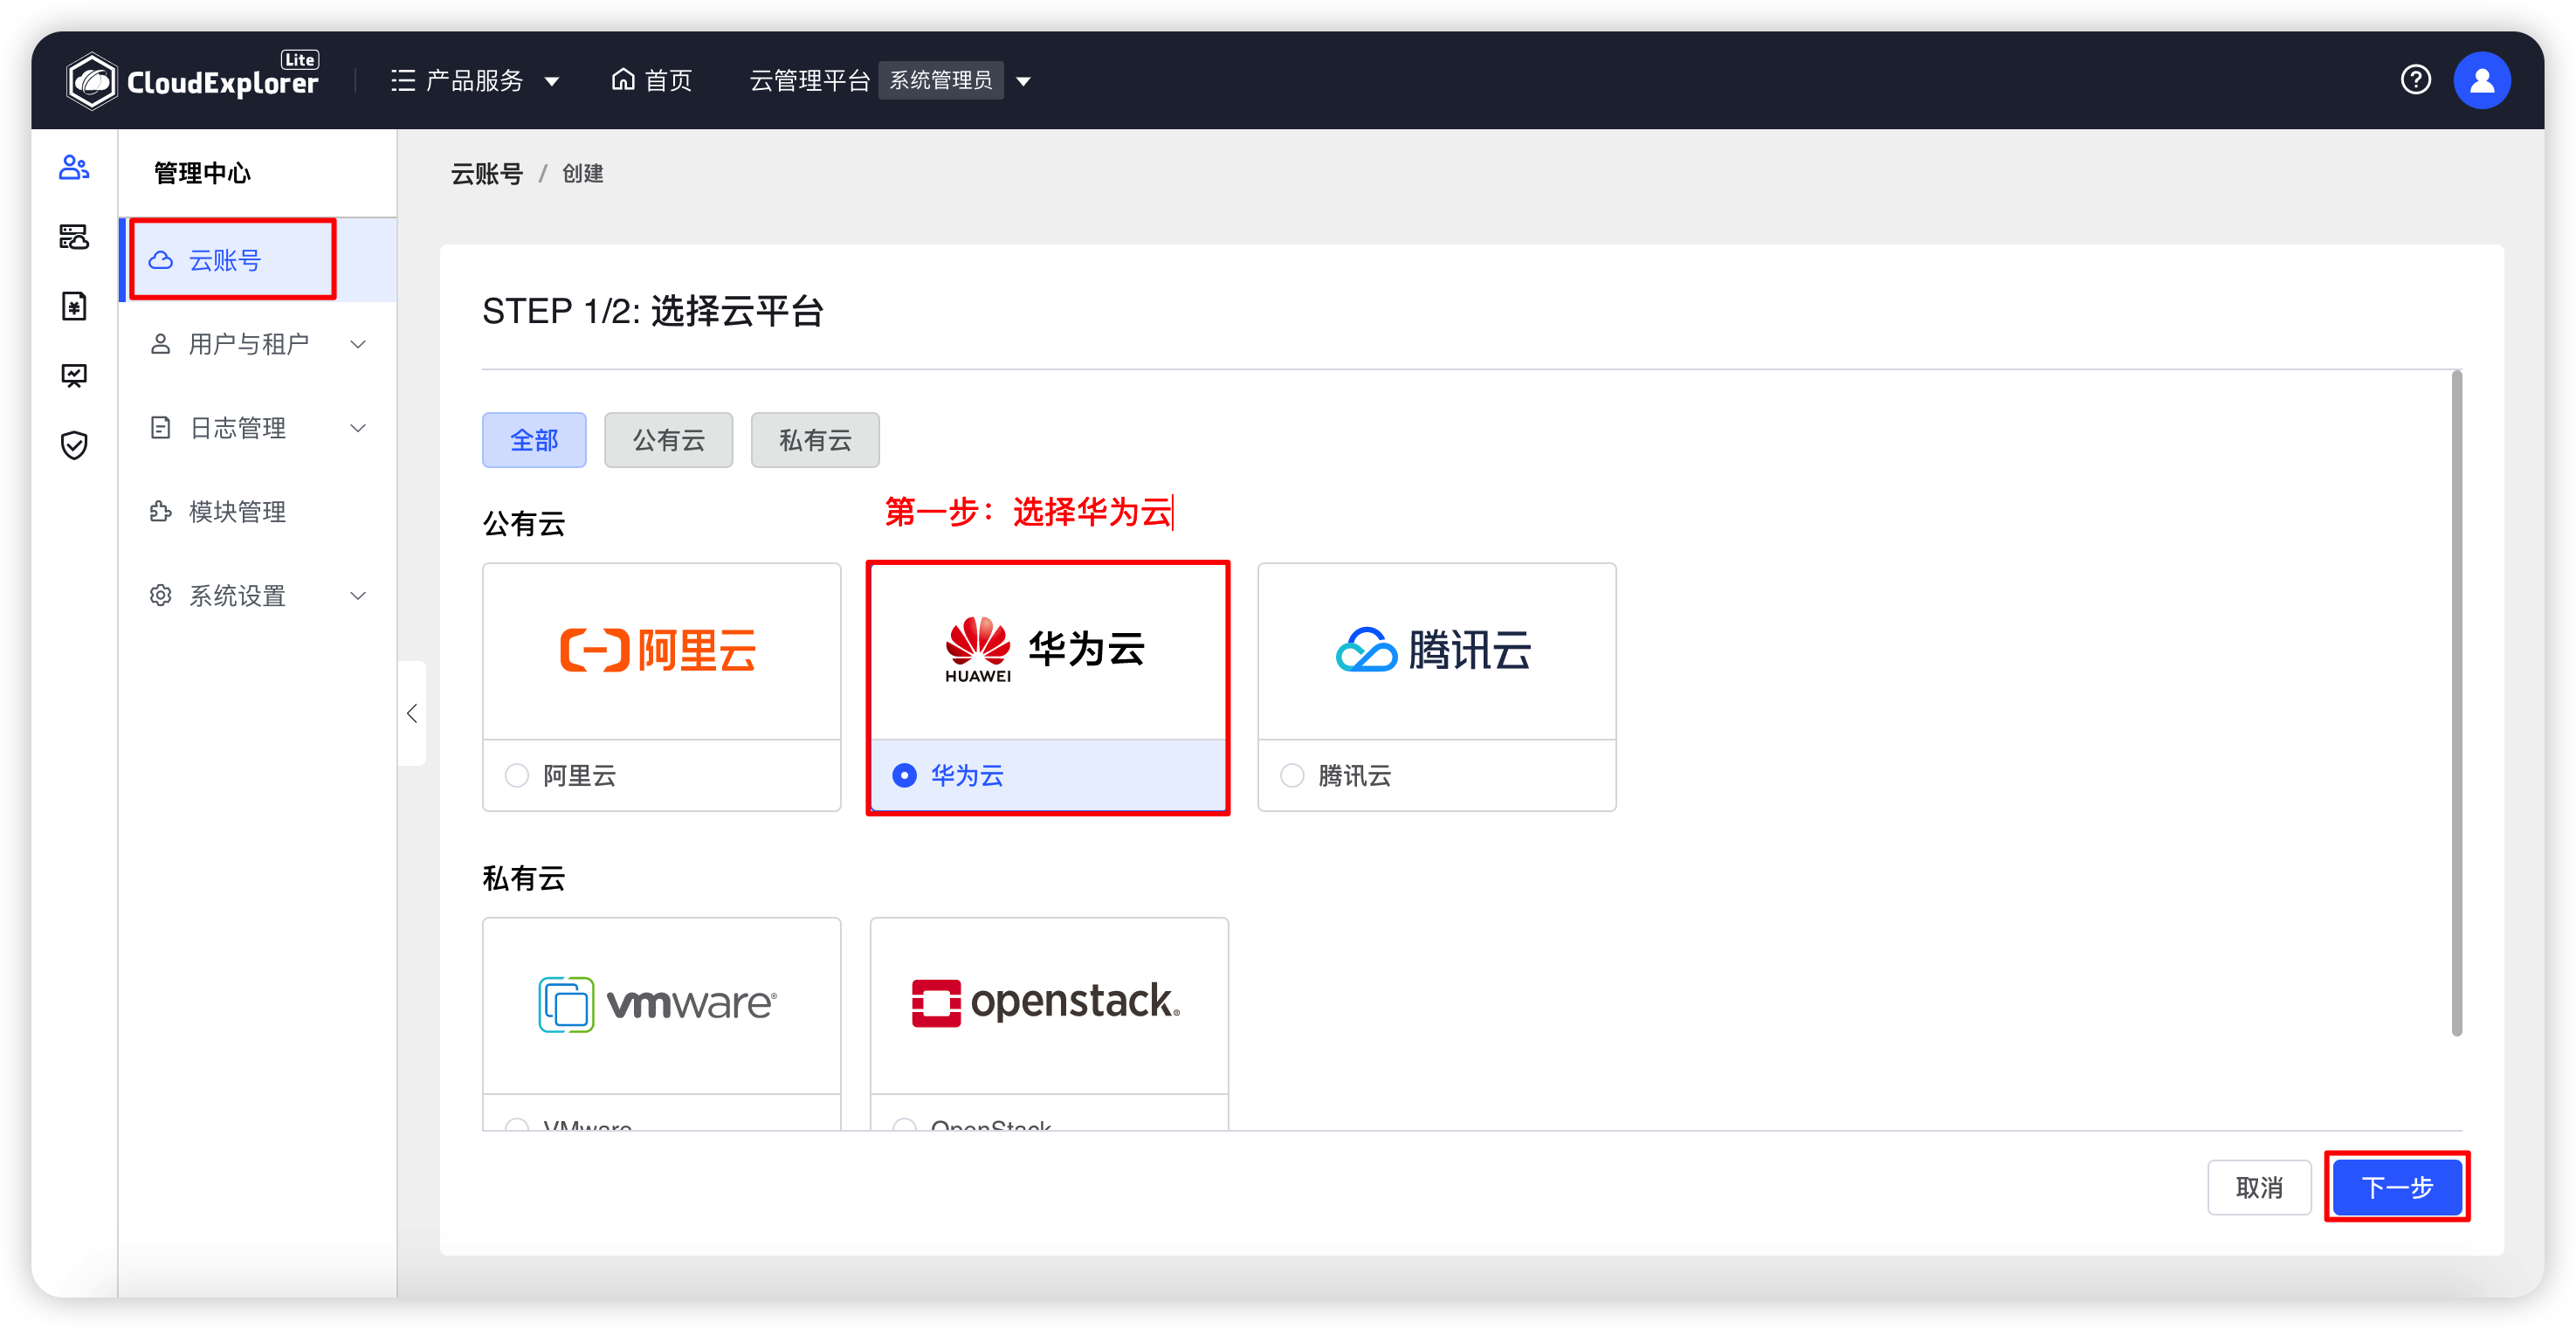Select the security shield sidebar icon
This screenshot has width=2576, height=1329.
[74, 445]
